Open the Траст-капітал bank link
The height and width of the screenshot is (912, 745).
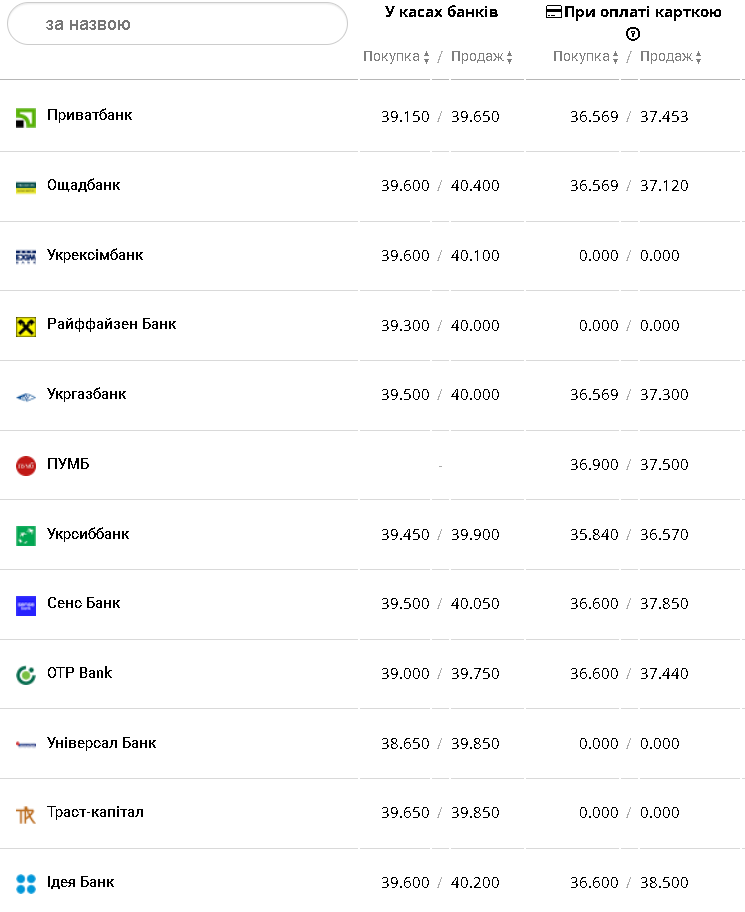point(95,812)
